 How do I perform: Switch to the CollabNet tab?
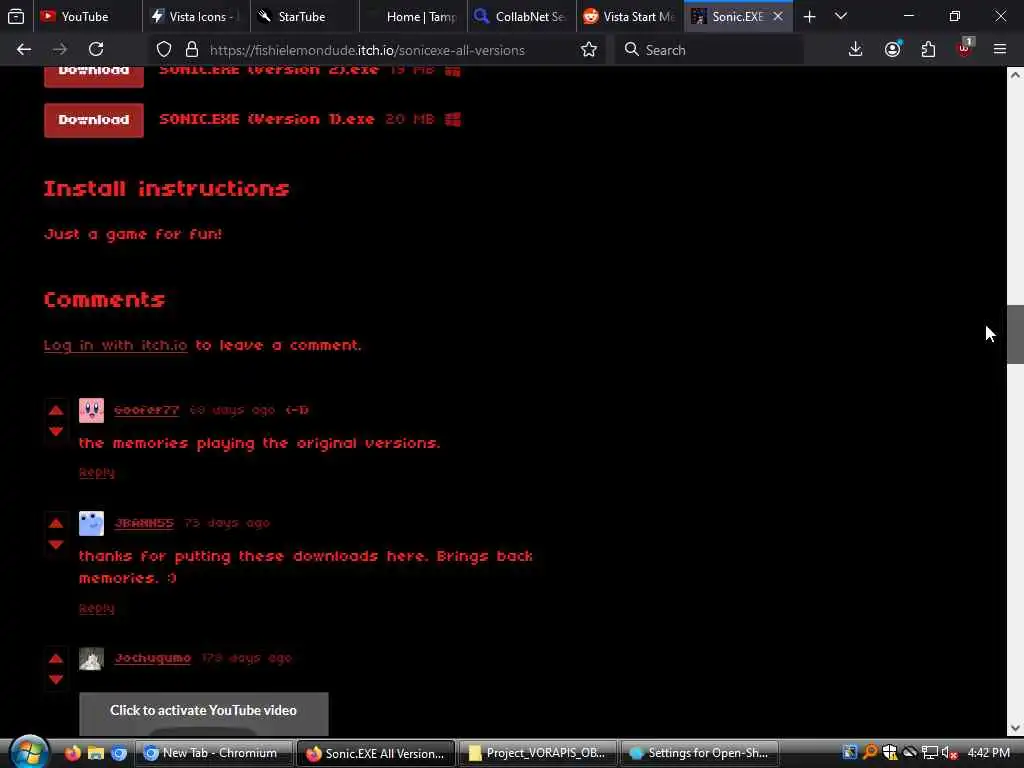click(521, 16)
